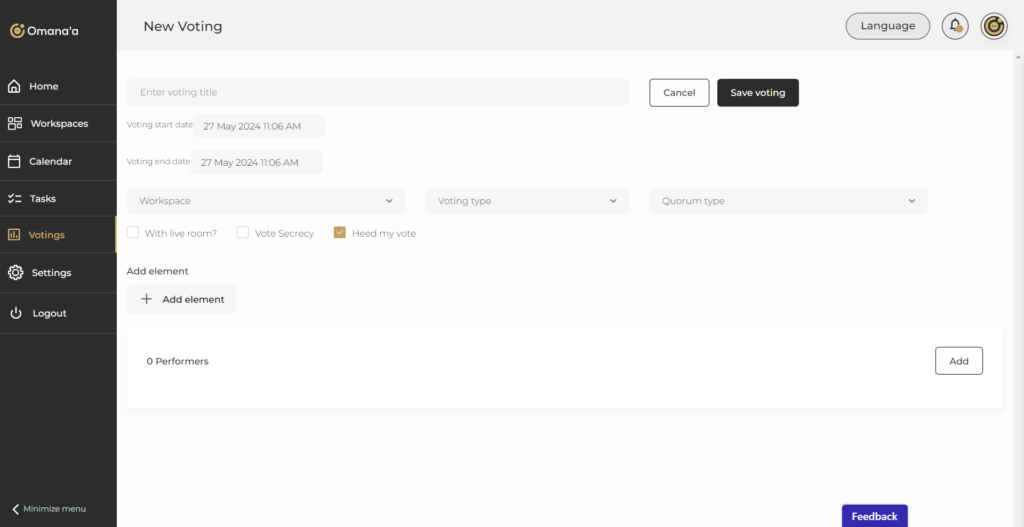Screen dimensions: 1024x527
Task: Uncheck the Heed my vote checkbox
Action: pos(340,233)
